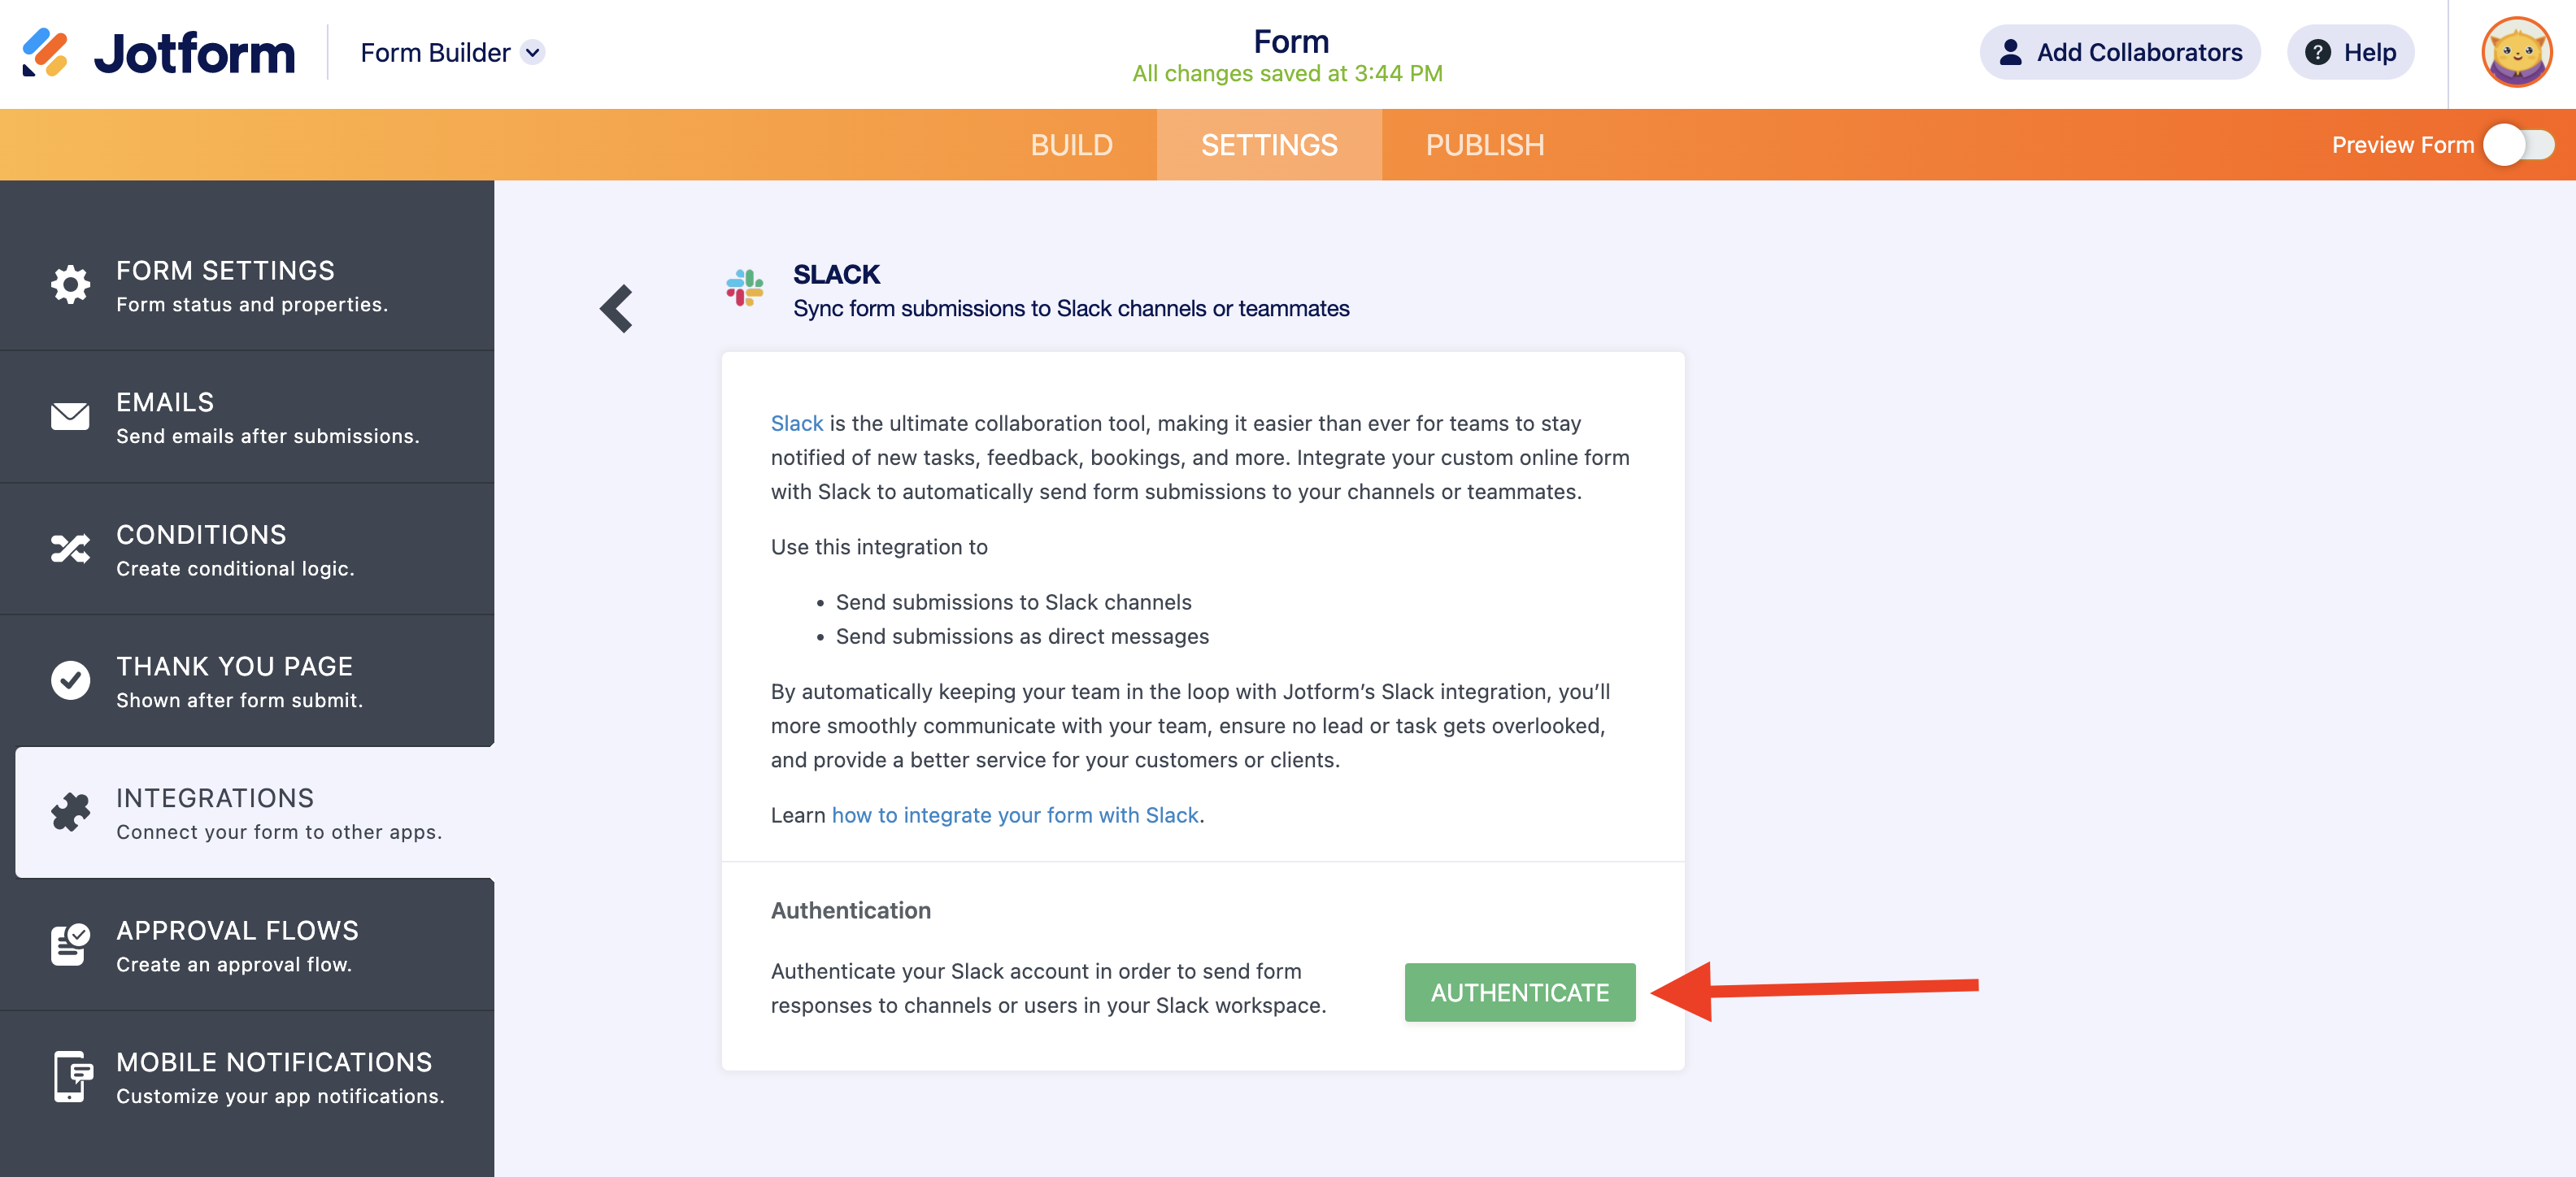Click the Jotform logo

pos(159,52)
